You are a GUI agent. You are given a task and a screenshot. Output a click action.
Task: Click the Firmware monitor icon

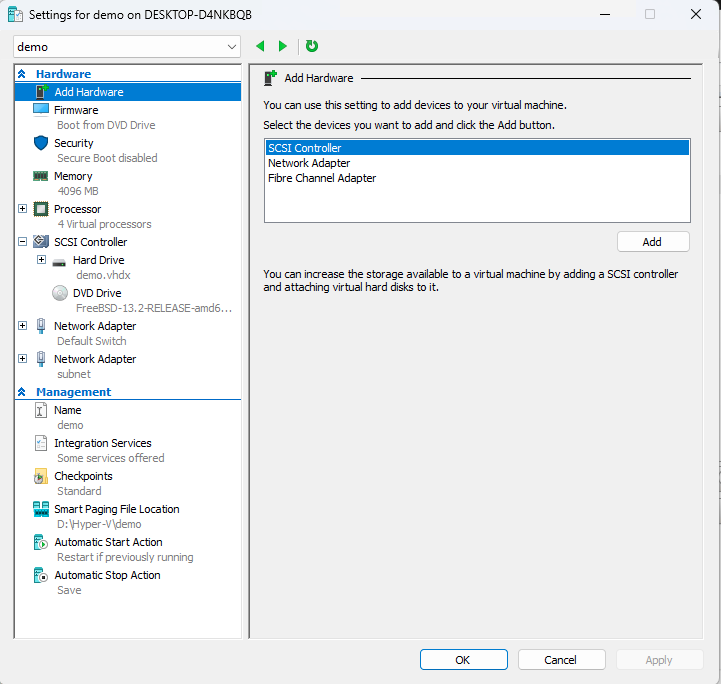pyautogui.click(x=41, y=109)
